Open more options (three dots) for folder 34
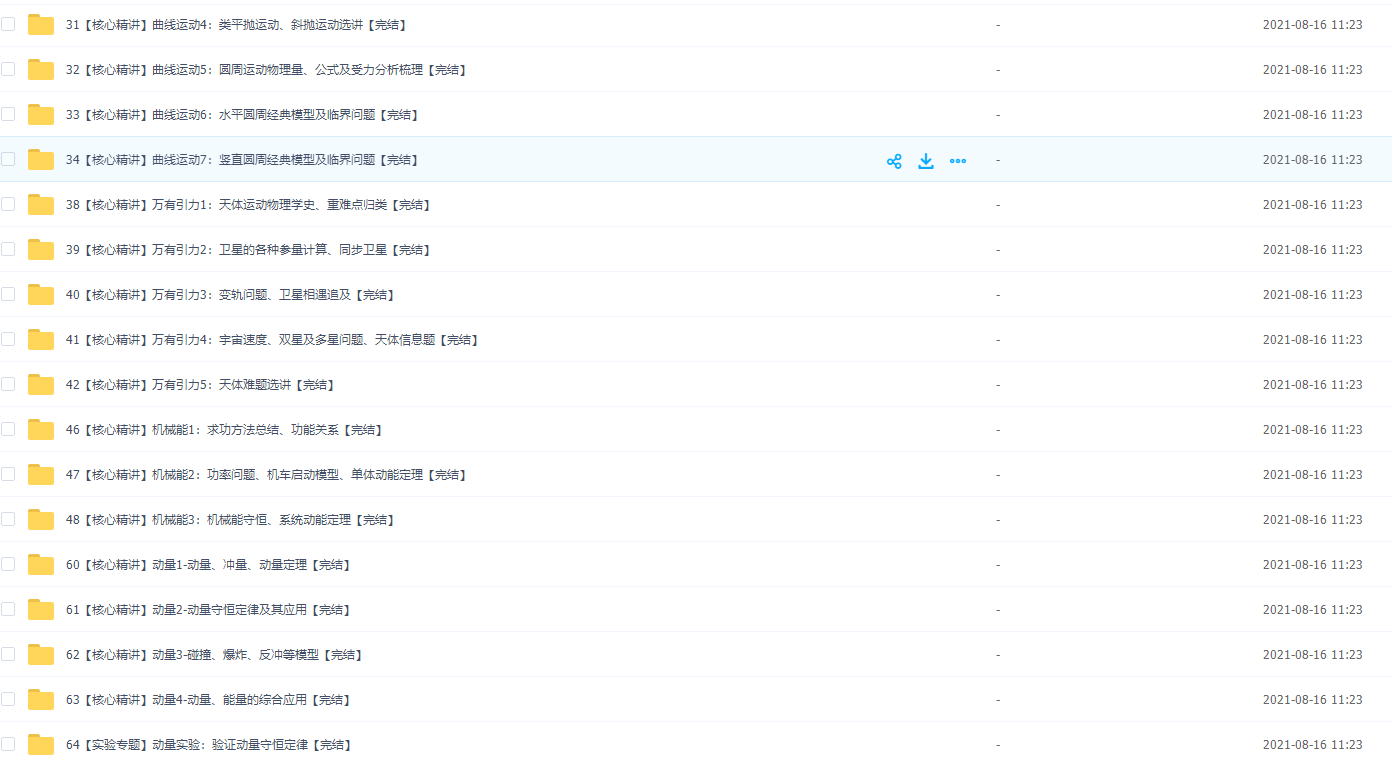 click(958, 161)
